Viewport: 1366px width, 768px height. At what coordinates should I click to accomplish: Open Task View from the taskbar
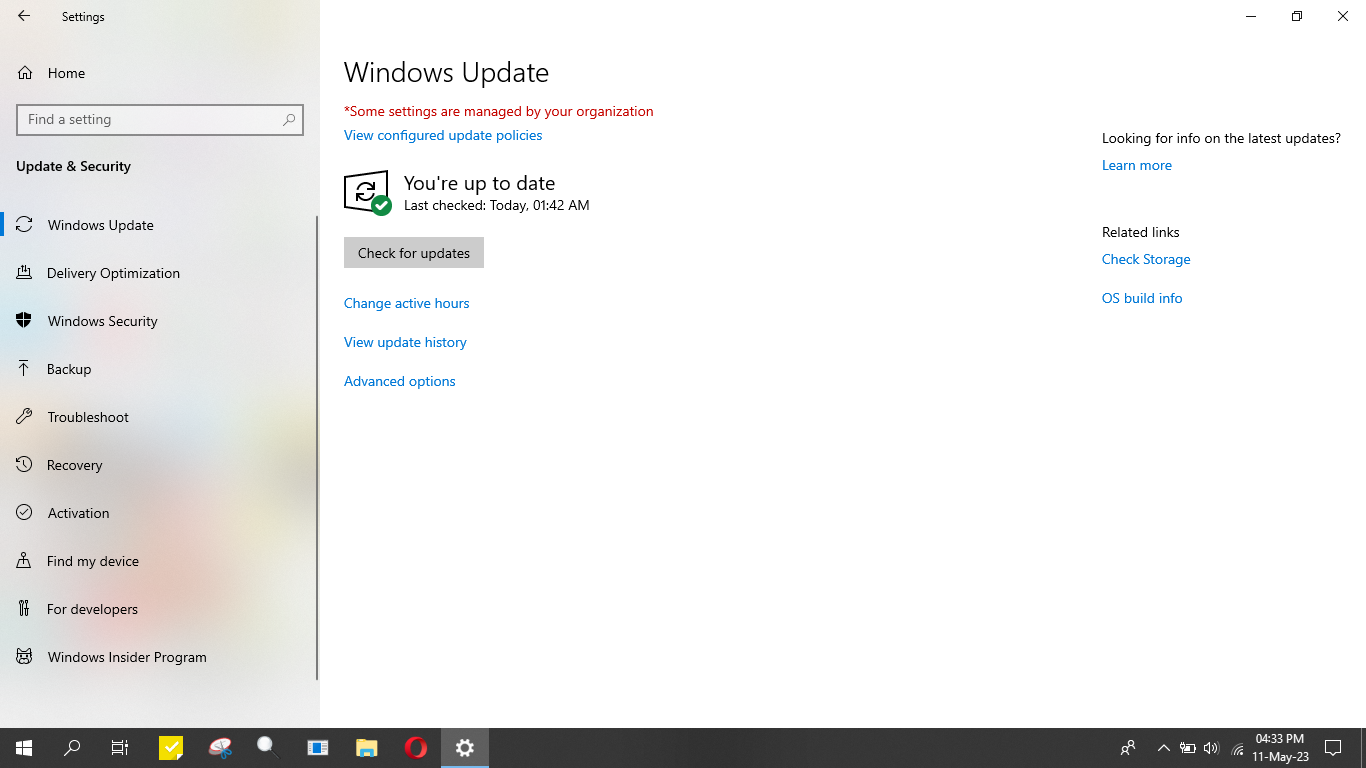(120, 748)
